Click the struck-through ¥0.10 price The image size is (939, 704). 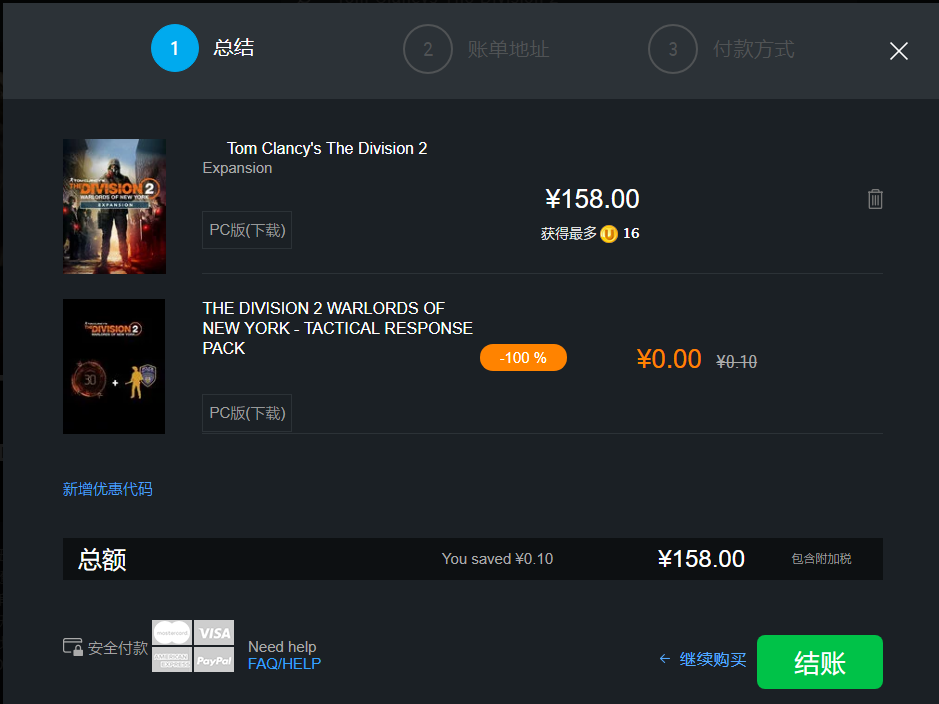click(x=737, y=362)
